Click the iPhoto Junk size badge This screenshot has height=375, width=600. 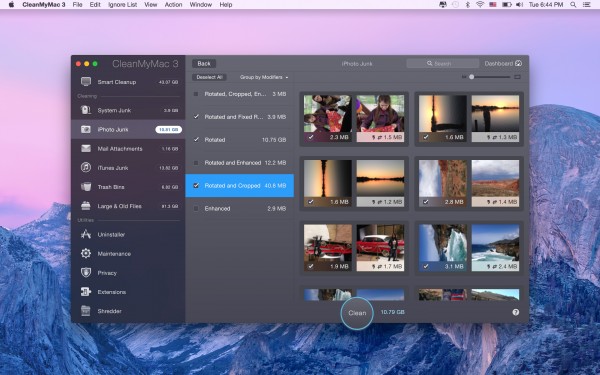coord(168,129)
